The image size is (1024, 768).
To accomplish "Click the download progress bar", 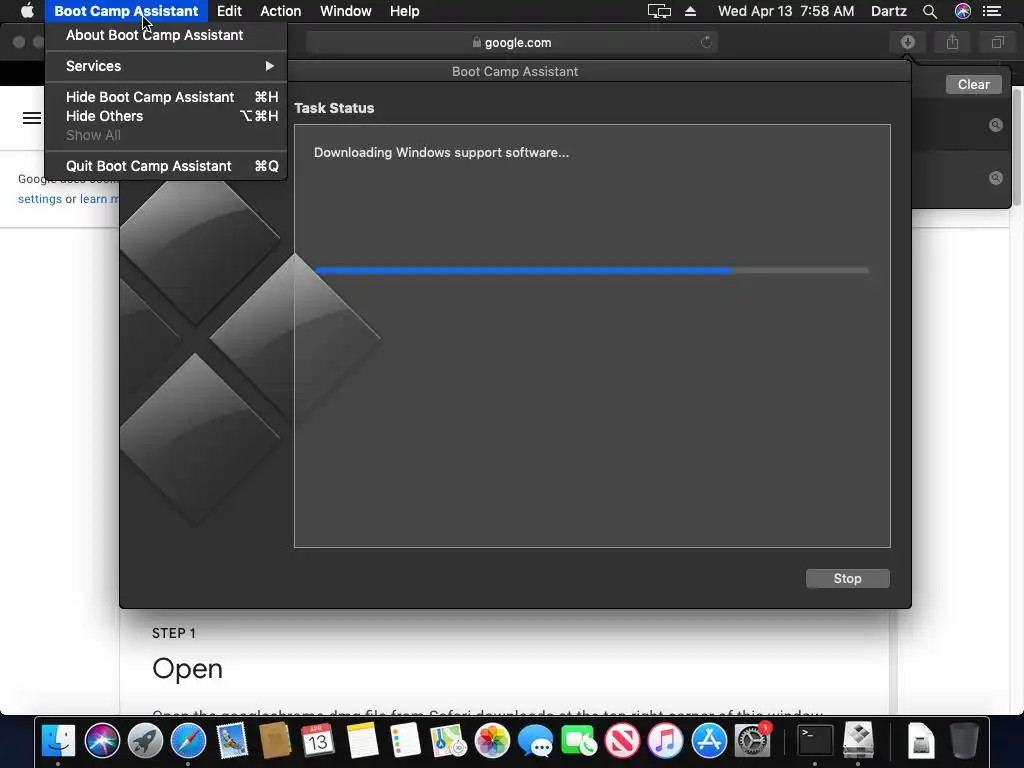I will point(592,270).
